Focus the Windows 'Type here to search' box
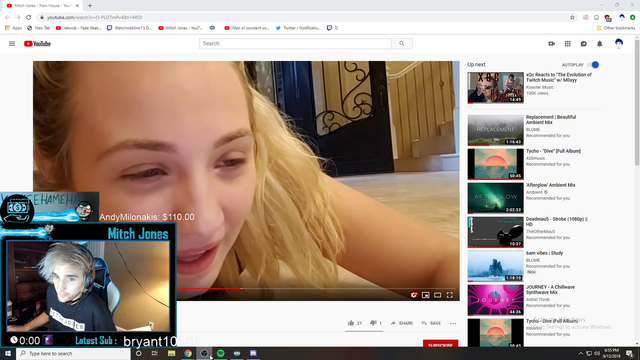The image size is (640, 360). point(73,353)
